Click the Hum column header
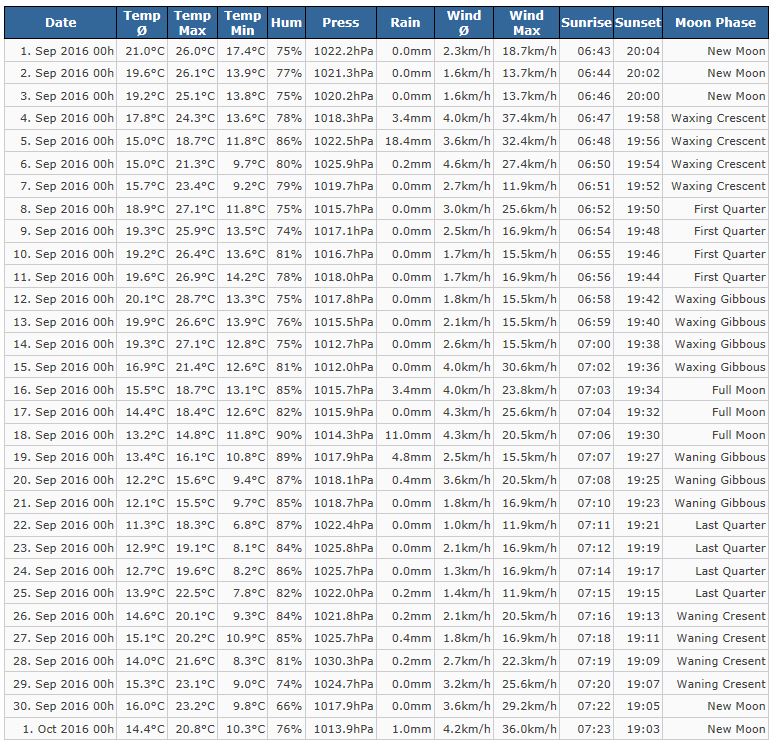Viewport: 777px width, 747px height. click(286, 23)
